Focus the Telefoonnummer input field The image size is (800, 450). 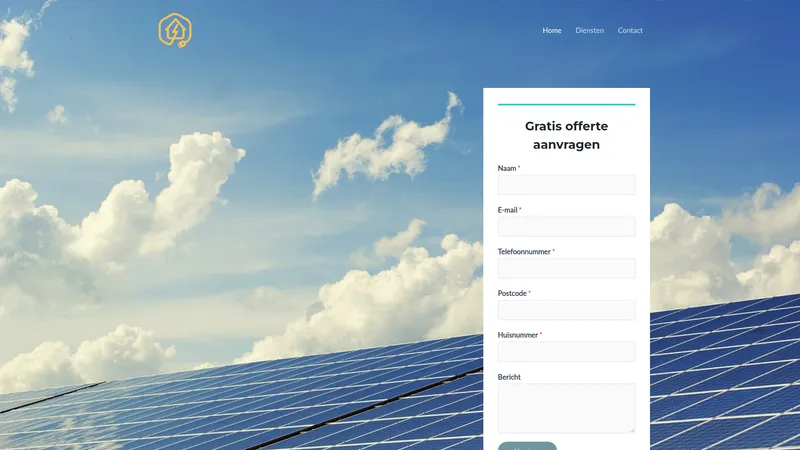click(566, 268)
